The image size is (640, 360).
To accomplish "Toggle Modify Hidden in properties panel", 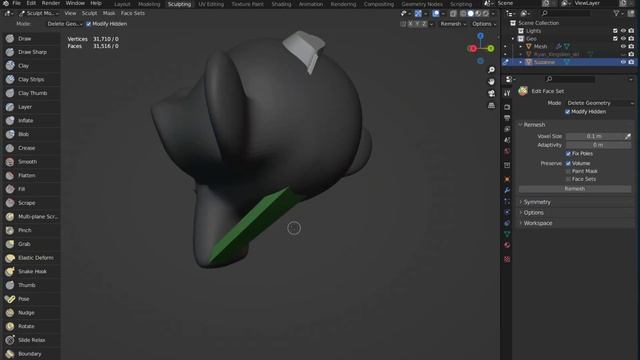I will tap(567, 112).
